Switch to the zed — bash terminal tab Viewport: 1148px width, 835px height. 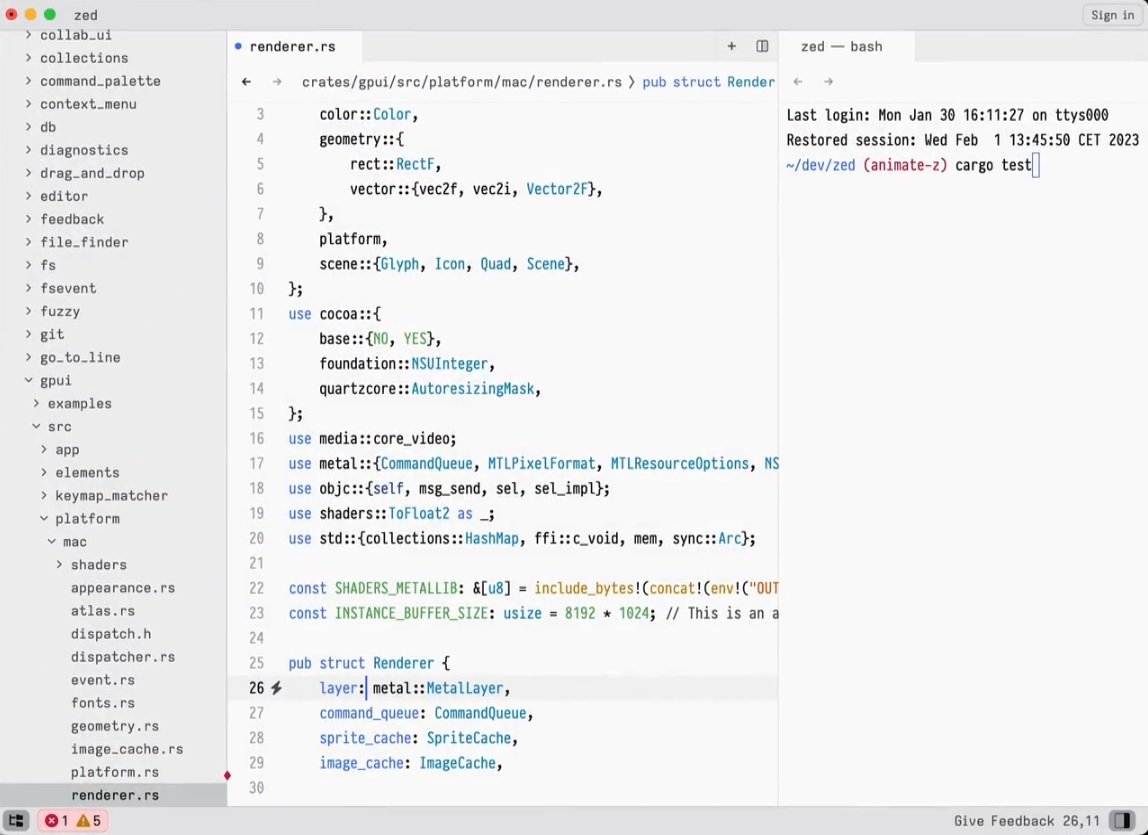click(841, 46)
